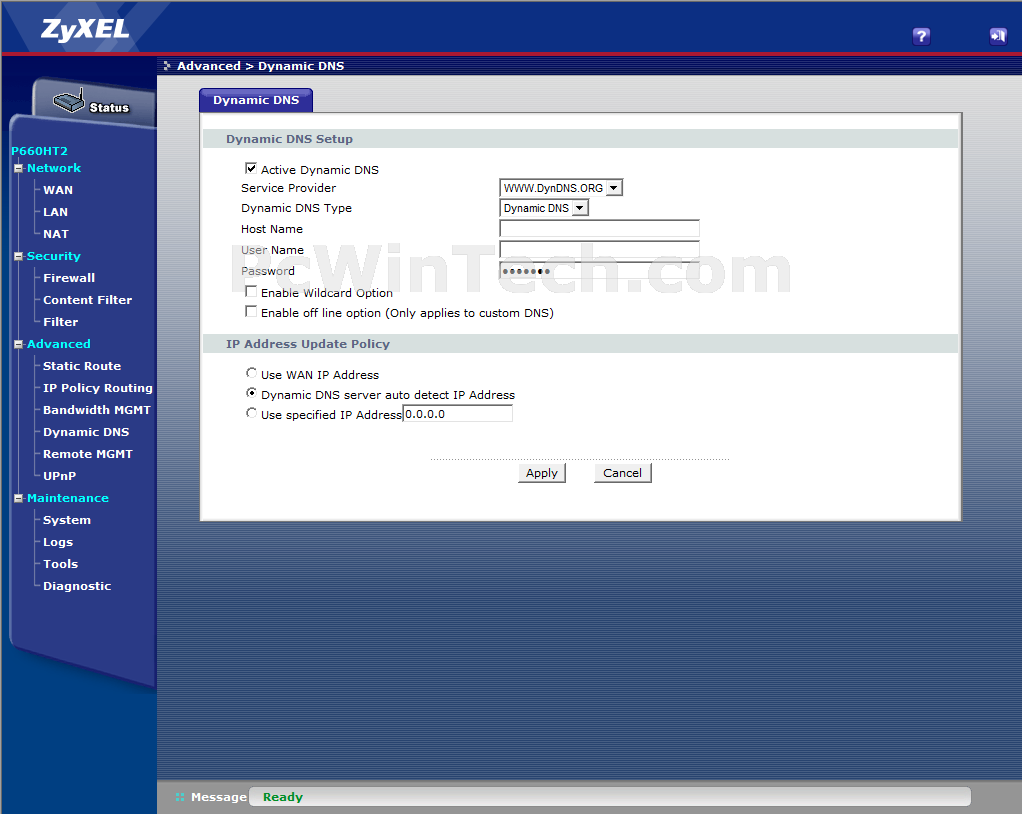1022x814 pixels.
Task: Click the Cancel button
Action: point(622,472)
